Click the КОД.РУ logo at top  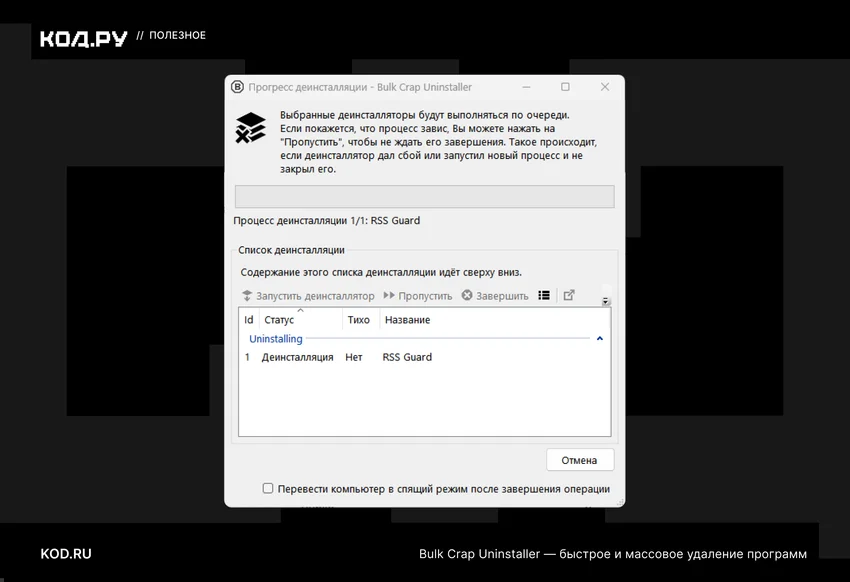coord(83,38)
